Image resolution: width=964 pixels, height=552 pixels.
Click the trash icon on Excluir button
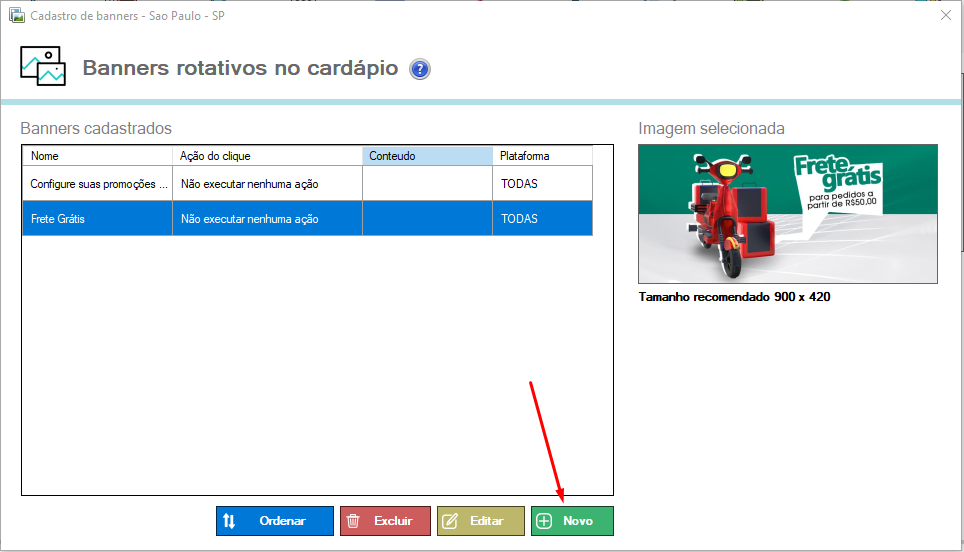[353, 521]
